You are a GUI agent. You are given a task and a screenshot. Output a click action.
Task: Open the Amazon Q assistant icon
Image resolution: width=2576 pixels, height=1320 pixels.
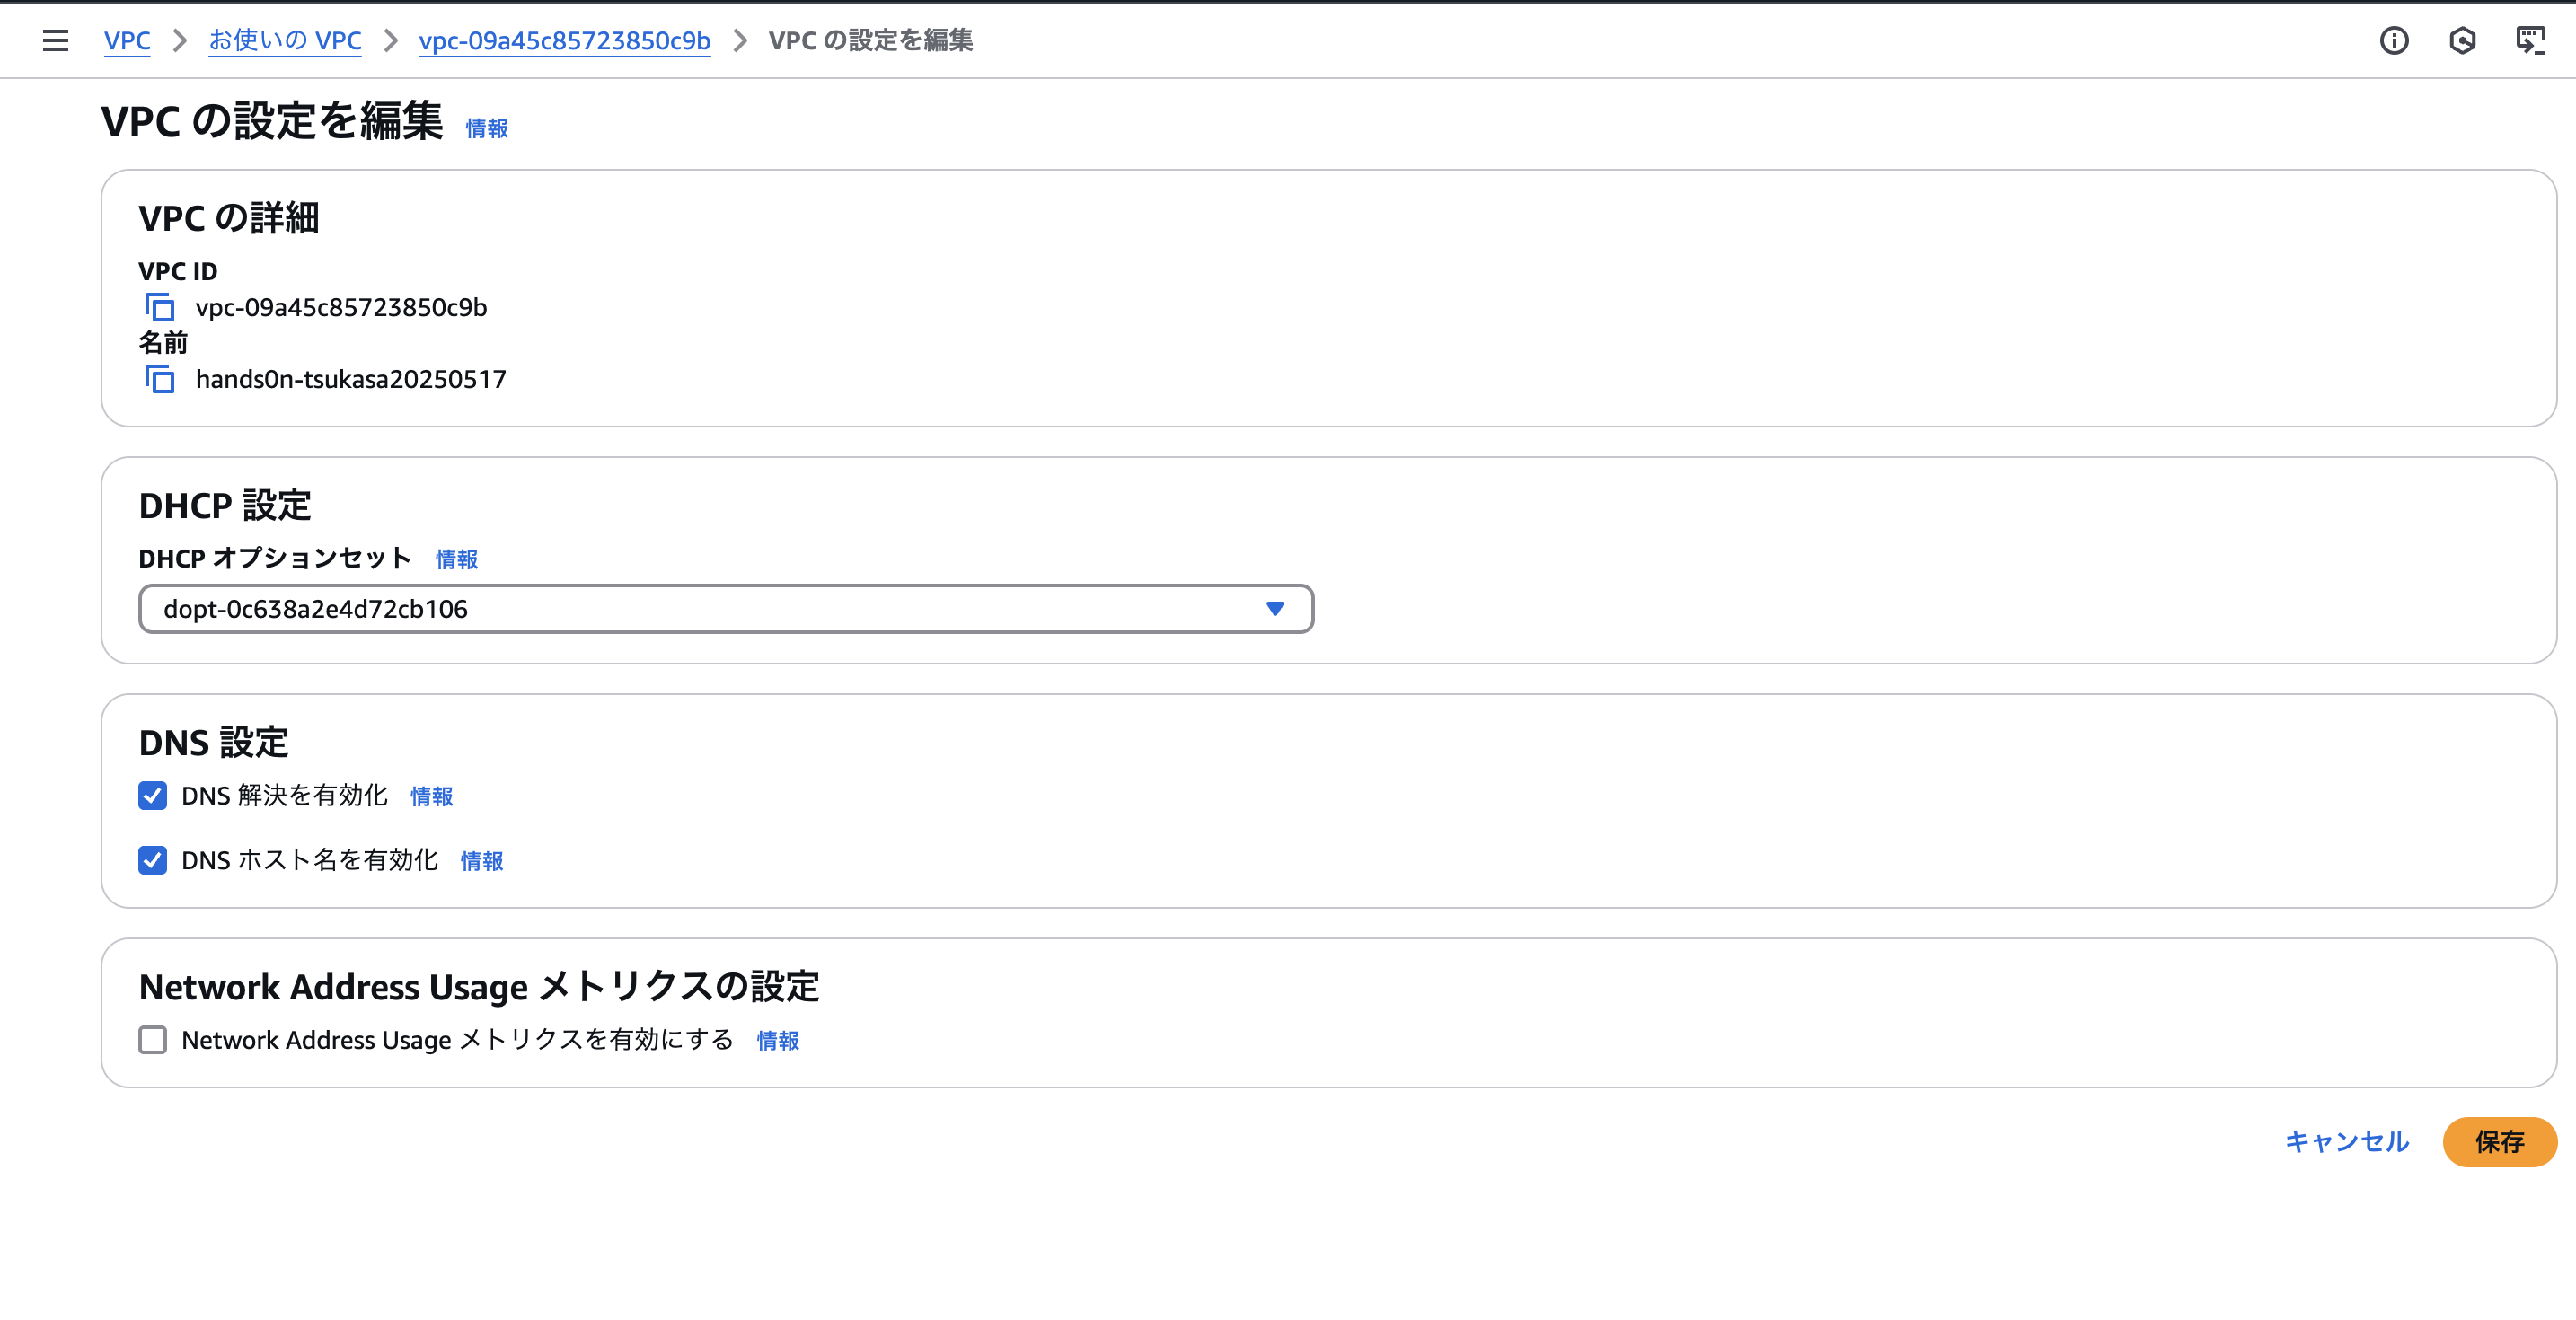tap(2463, 40)
